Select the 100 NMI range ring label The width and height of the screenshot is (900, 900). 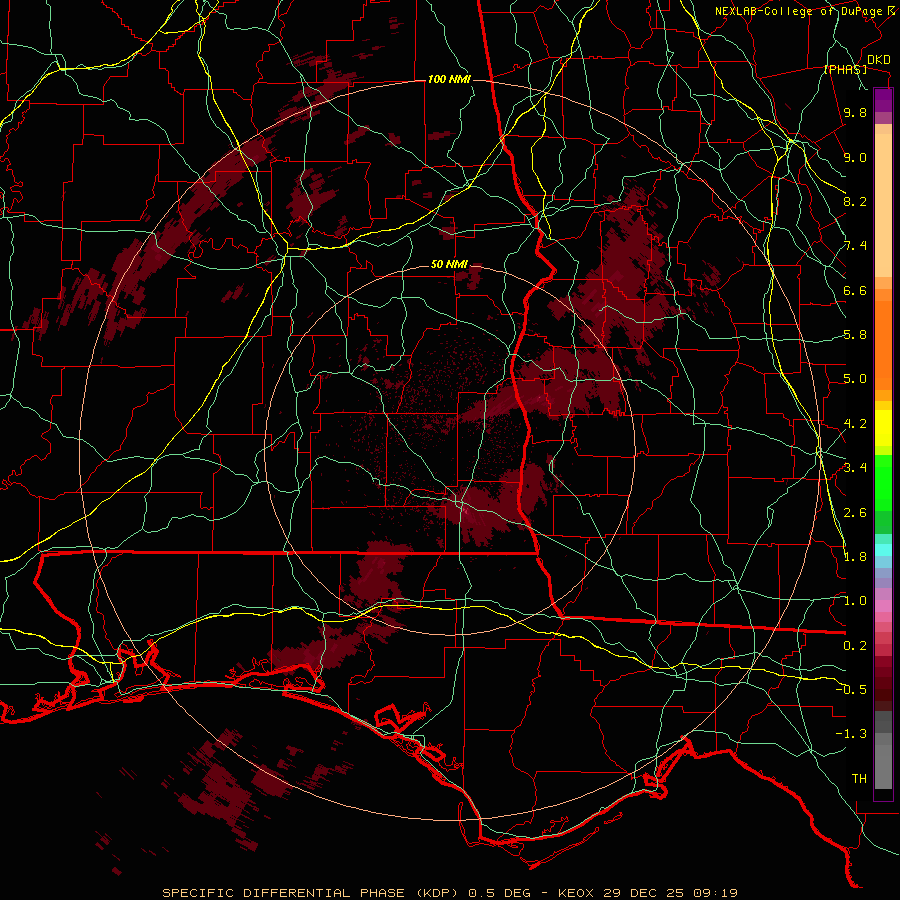(x=449, y=79)
